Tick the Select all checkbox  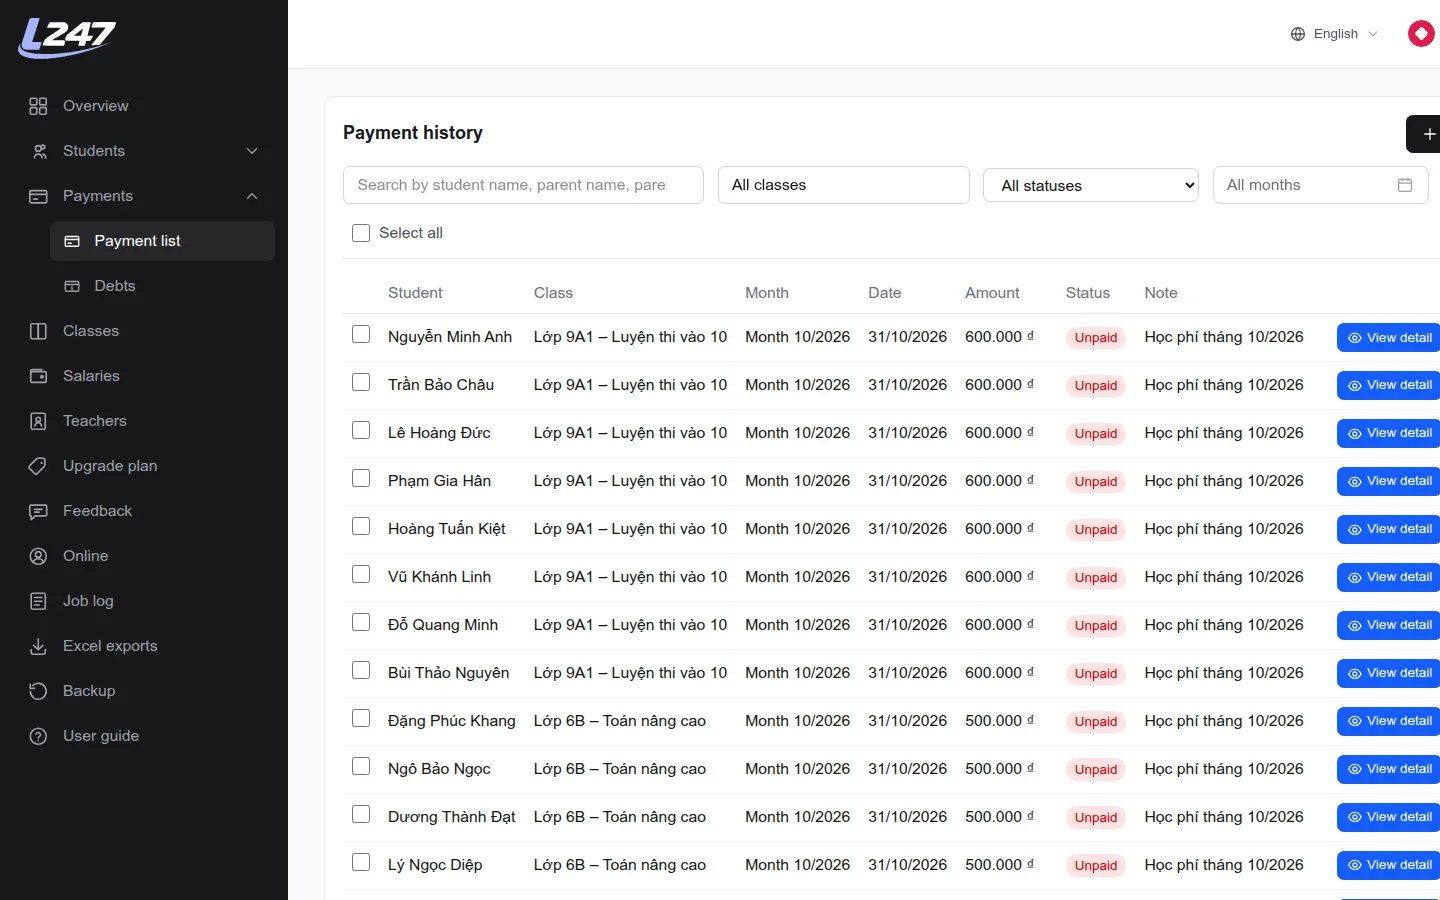pyautogui.click(x=361, y=233)
